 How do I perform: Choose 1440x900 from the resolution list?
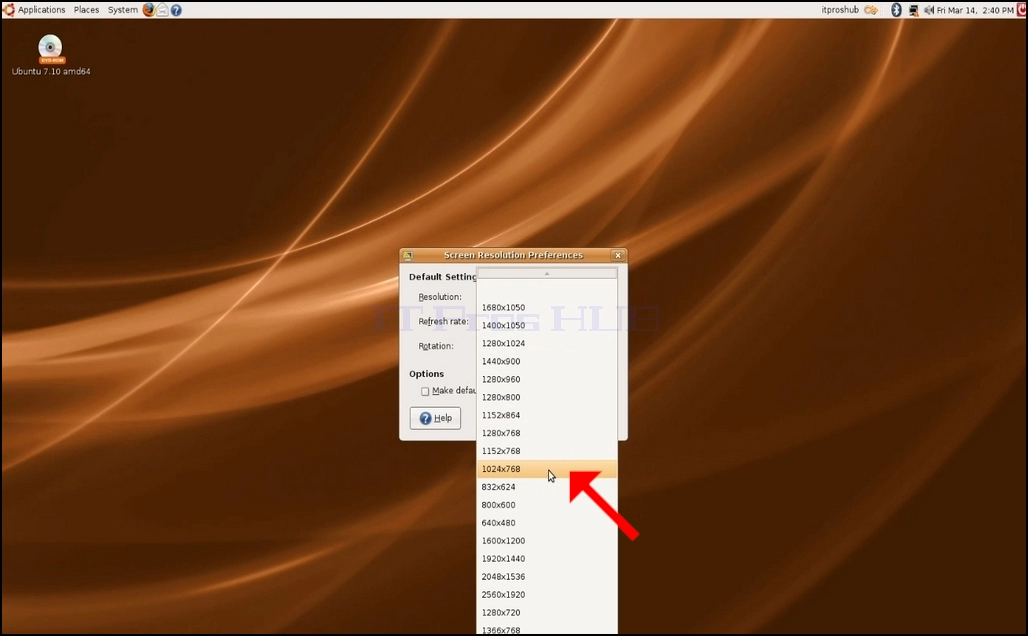[547, 361]
